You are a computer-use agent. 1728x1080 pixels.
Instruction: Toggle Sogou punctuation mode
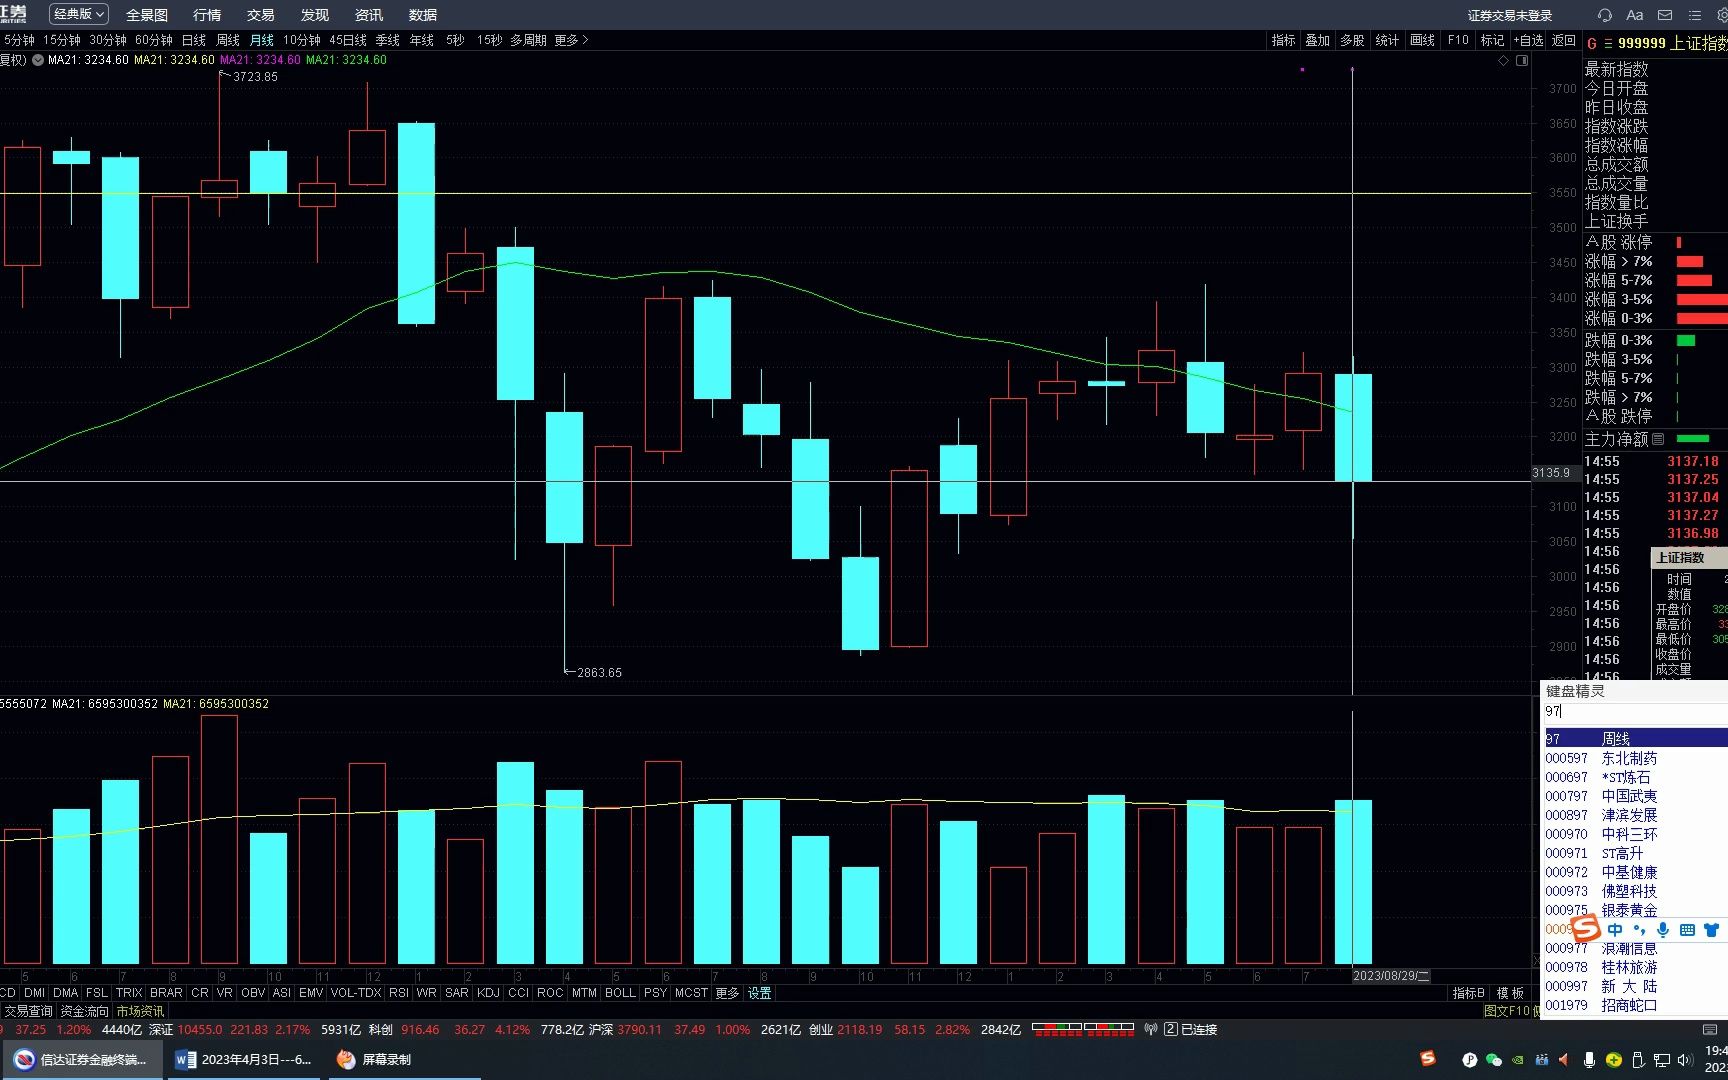pos(1639,929)
